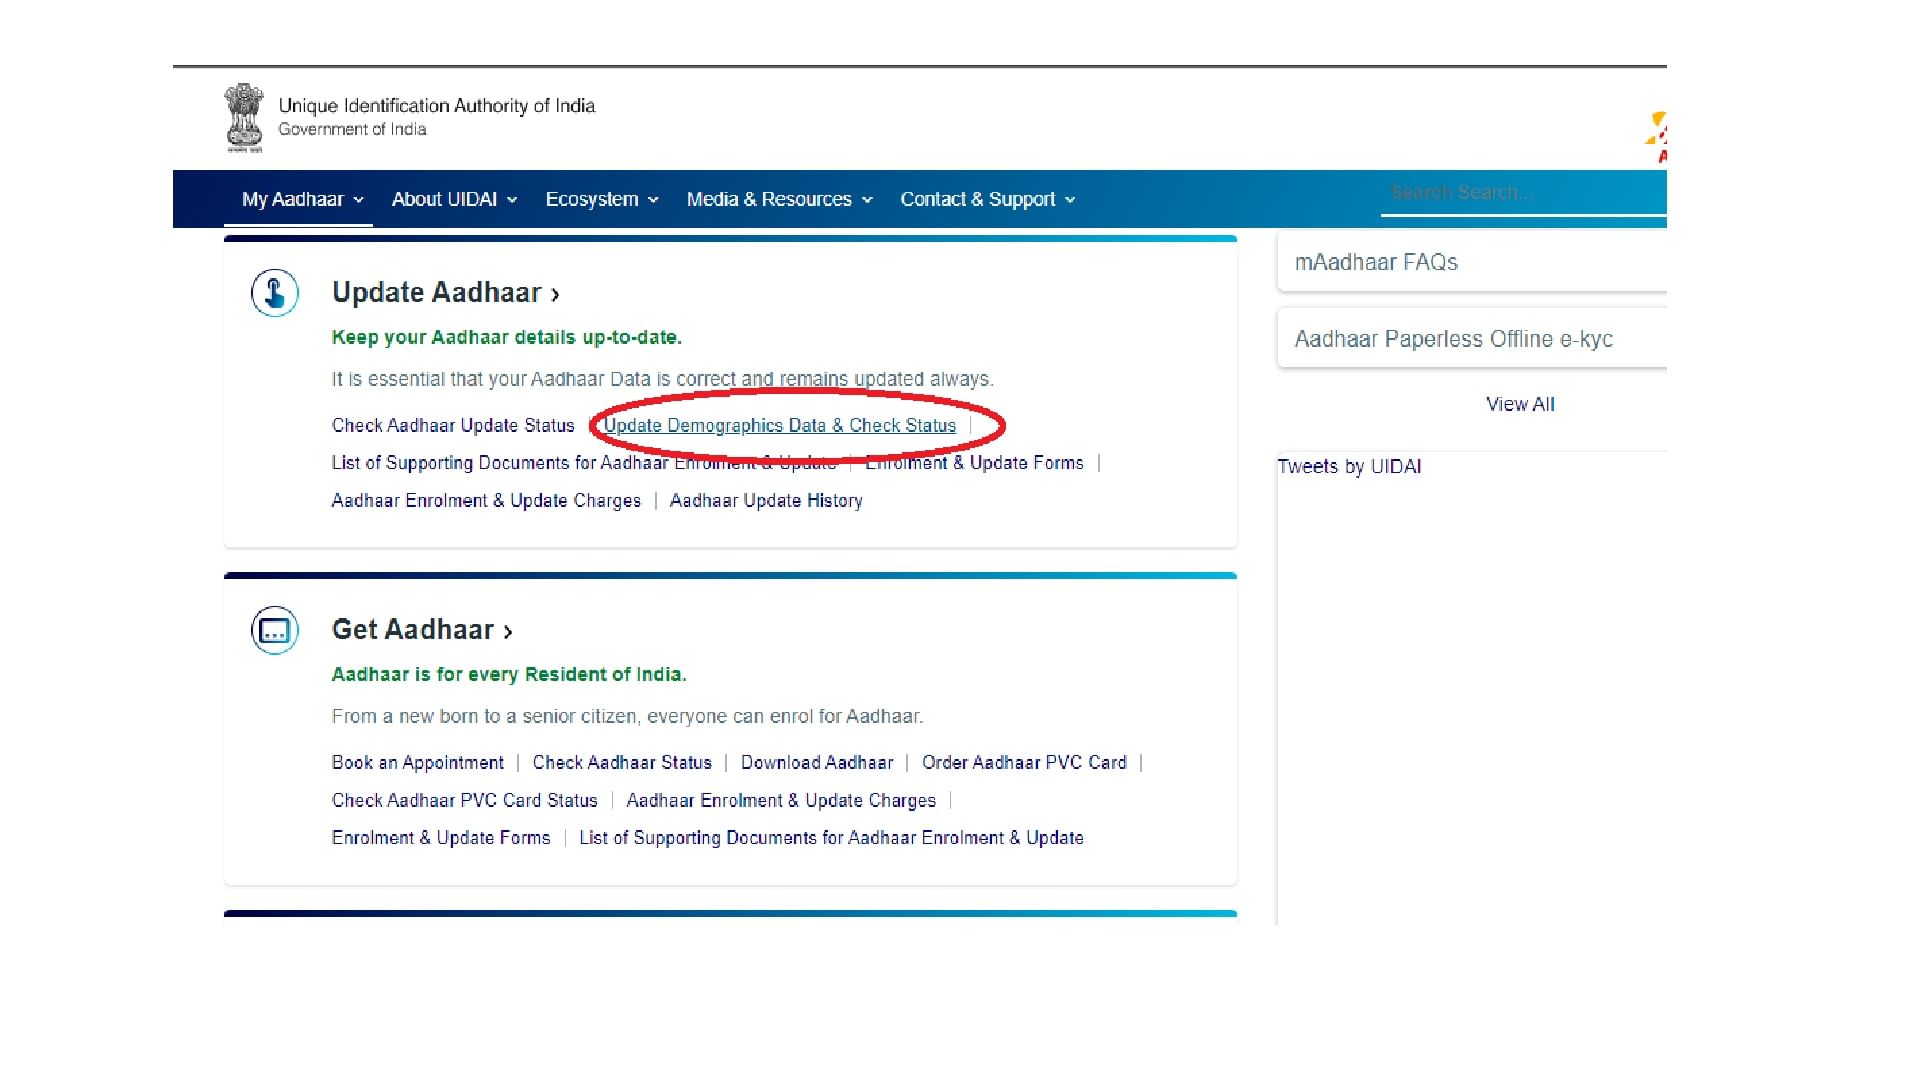Screen dimensions: 1920x1080
Task: Click the Update Aadhaar fingerprint icon
Action: (x=275, y=293)
